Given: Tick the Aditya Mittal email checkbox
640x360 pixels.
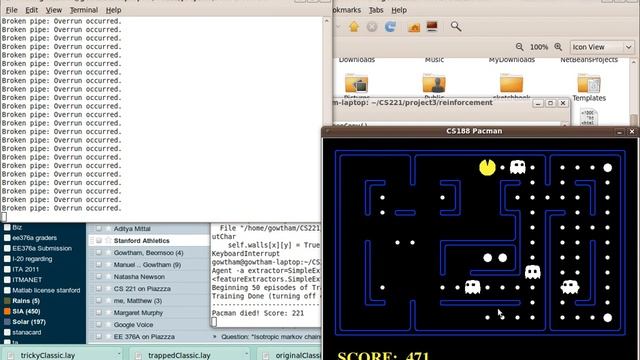Looking at the screenshot, I should [x=98, y=229].
